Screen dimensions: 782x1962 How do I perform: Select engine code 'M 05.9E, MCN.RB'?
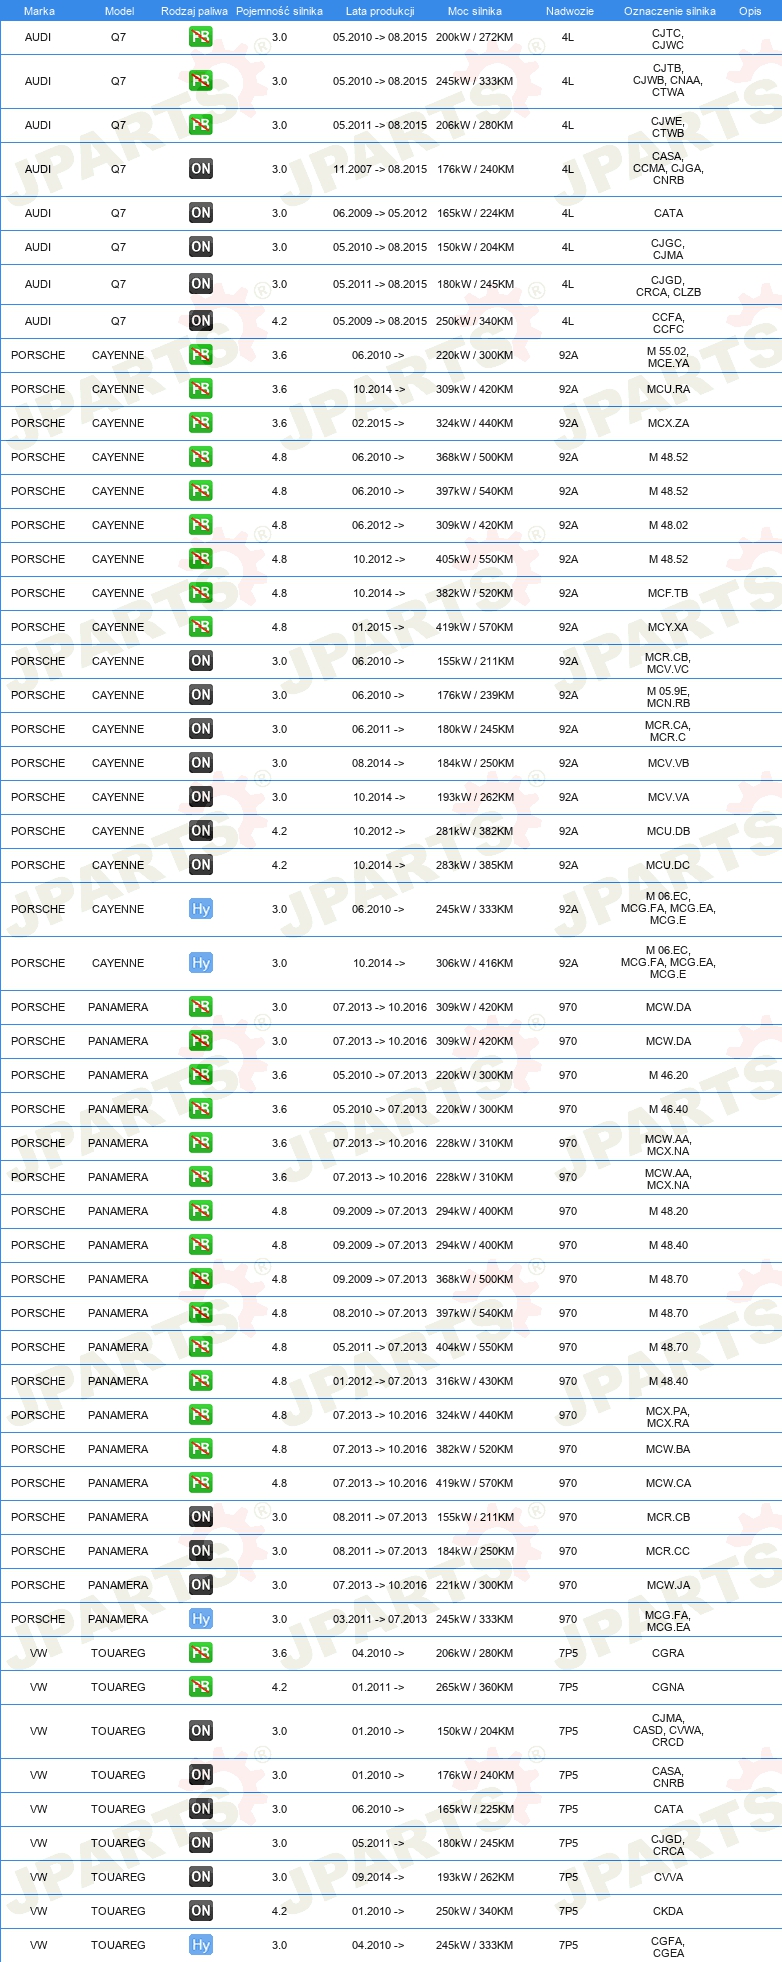click(x=668, y=697)
